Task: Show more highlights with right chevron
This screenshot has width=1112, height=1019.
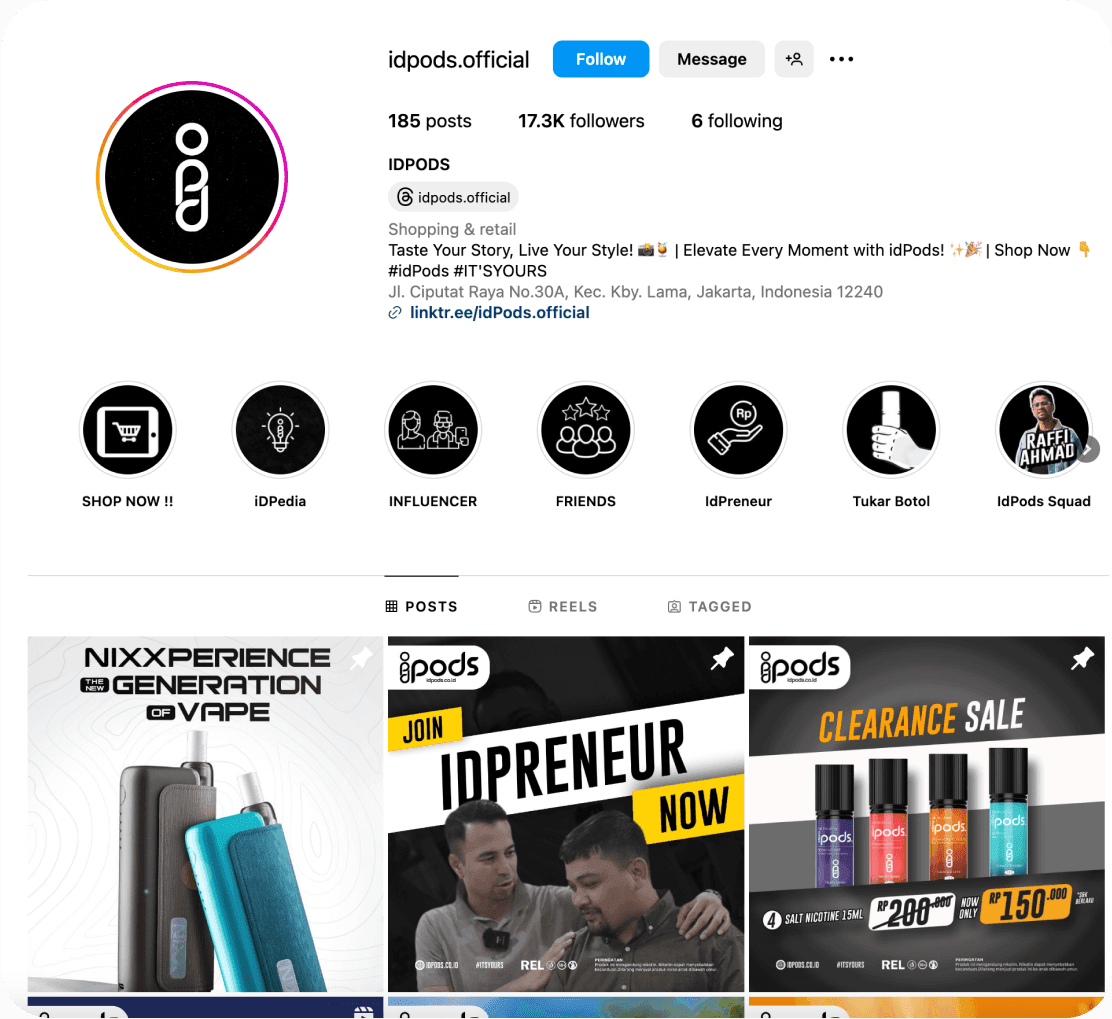Action: 1088,450
